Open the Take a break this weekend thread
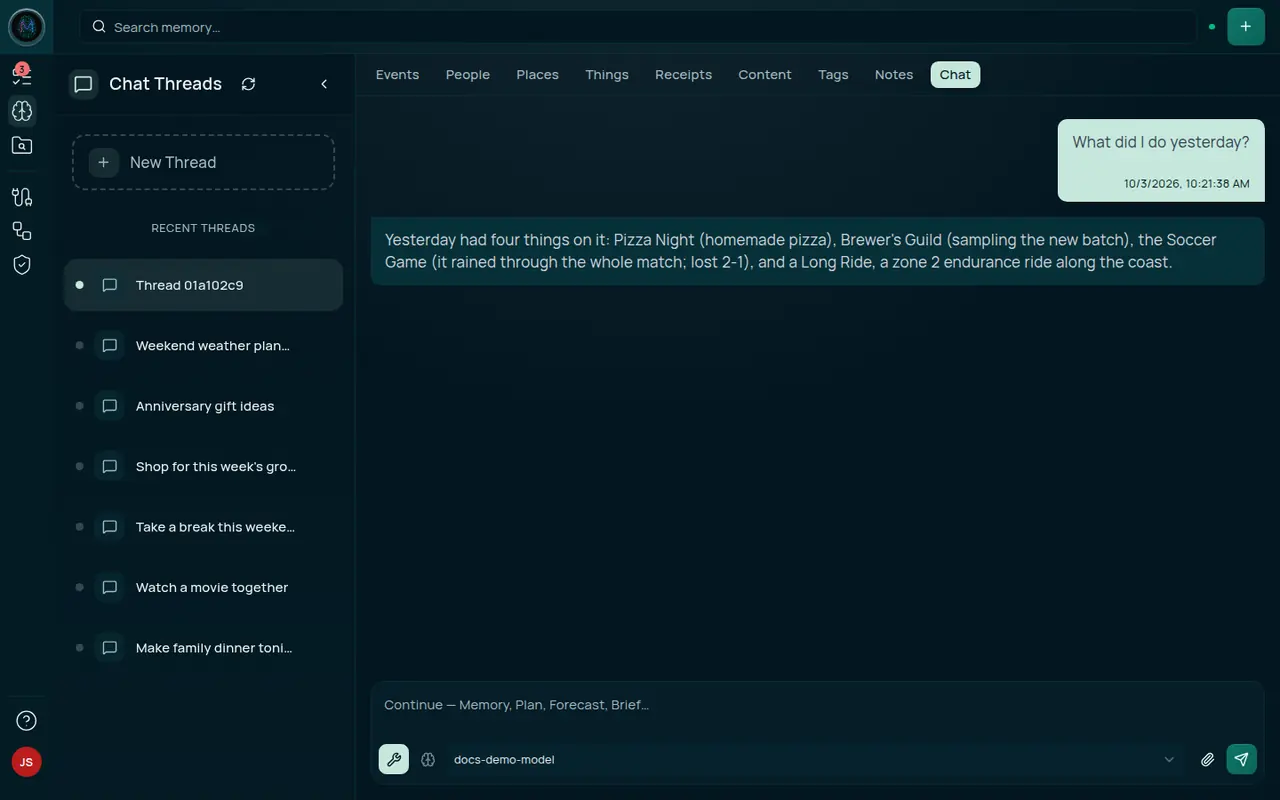Screen dimensions: 1280x800 pos(203,527)
